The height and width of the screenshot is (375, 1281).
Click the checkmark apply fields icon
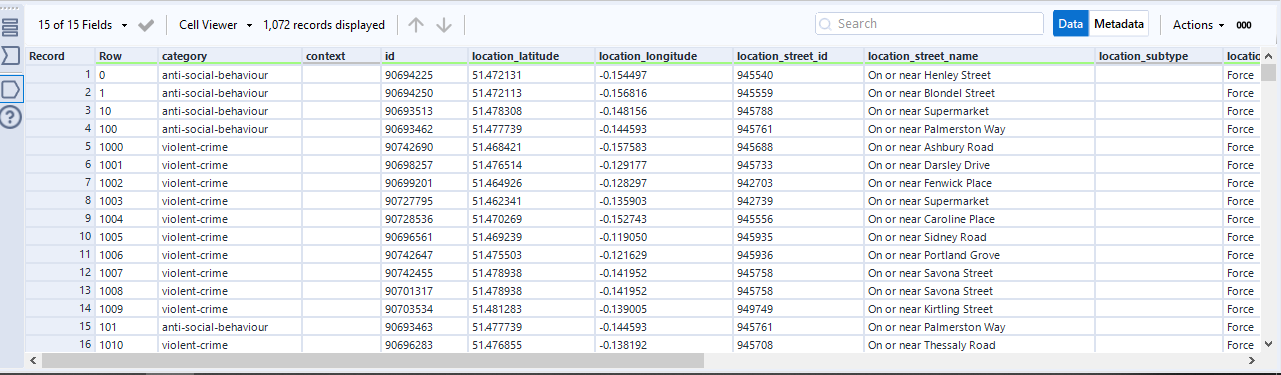[x=146, y=25]
